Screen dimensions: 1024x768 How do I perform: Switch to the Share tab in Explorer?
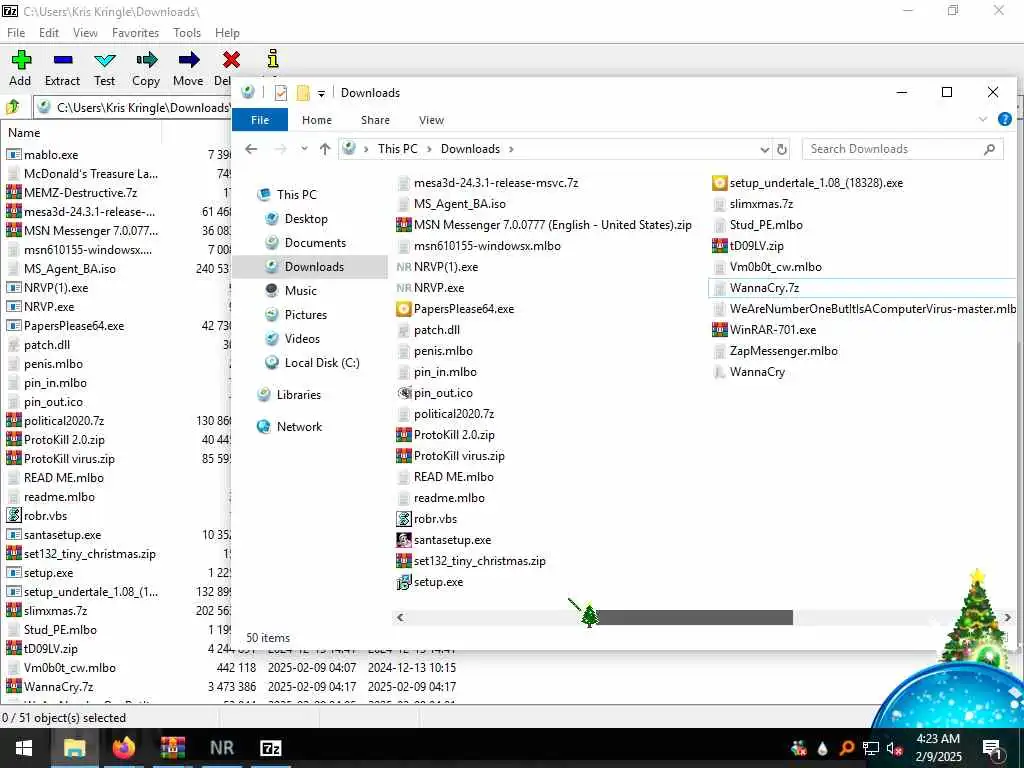(376, 120)
